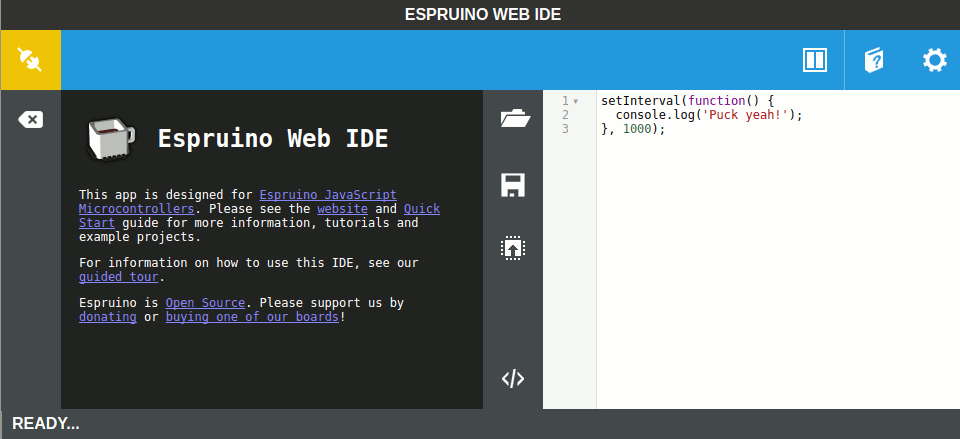Send code to Espruino upload icon
Image resolution: width=960 pixels, height=439 pixels.
click(x=513, y=249)
